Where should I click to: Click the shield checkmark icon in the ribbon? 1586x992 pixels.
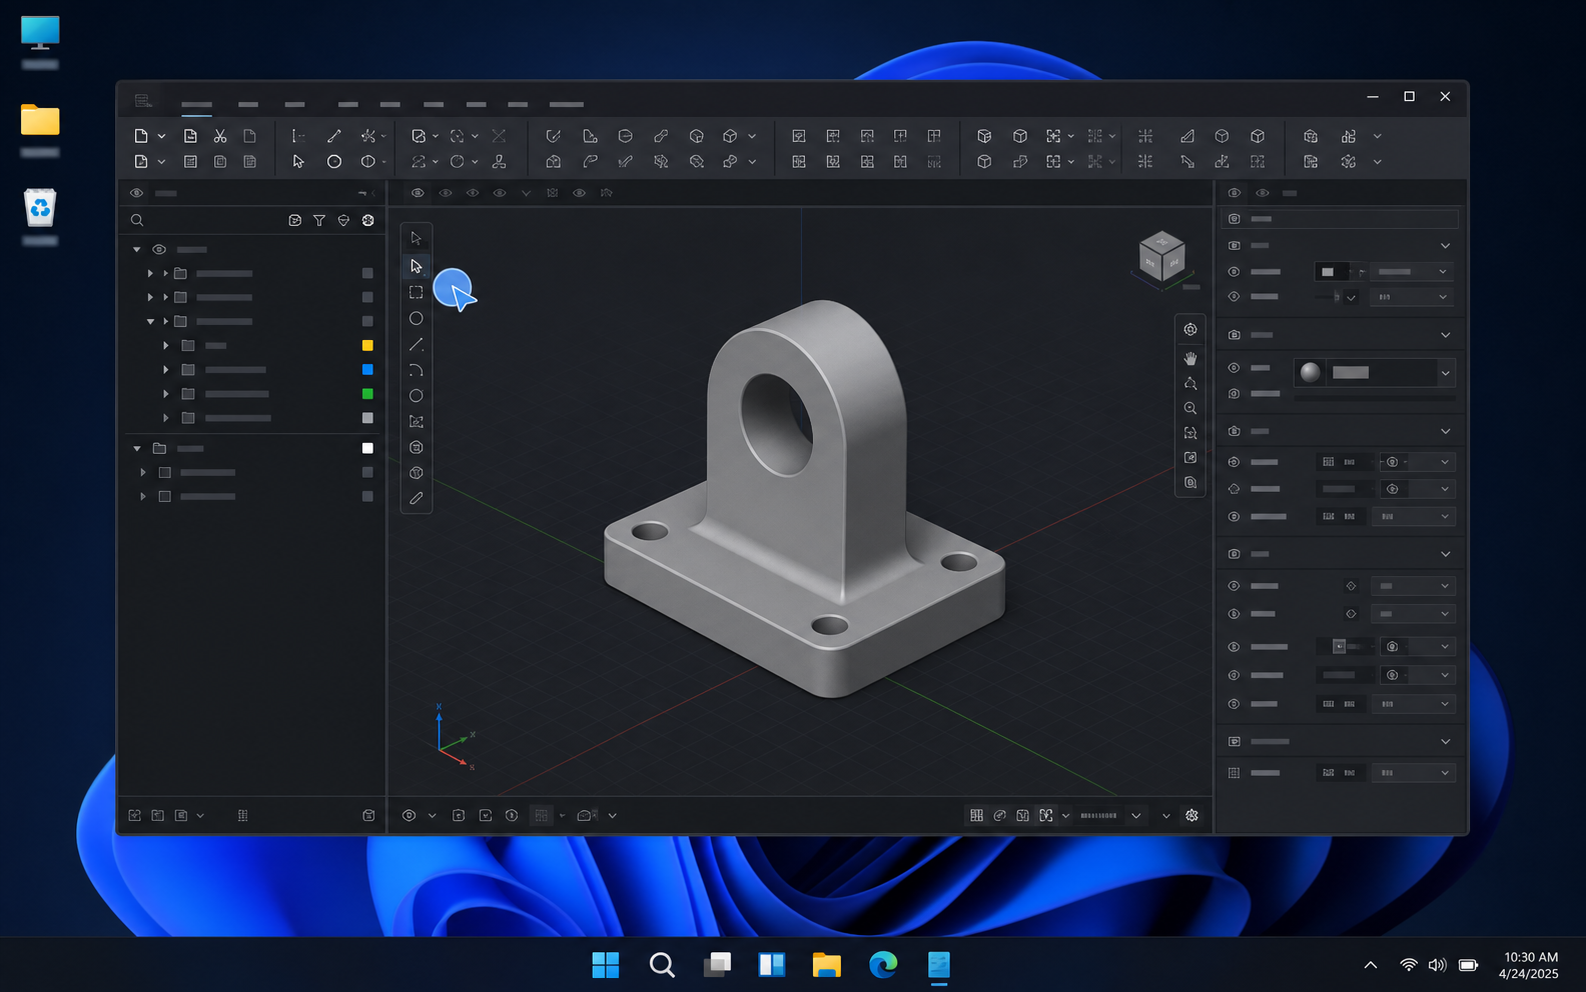coord(553,136)
